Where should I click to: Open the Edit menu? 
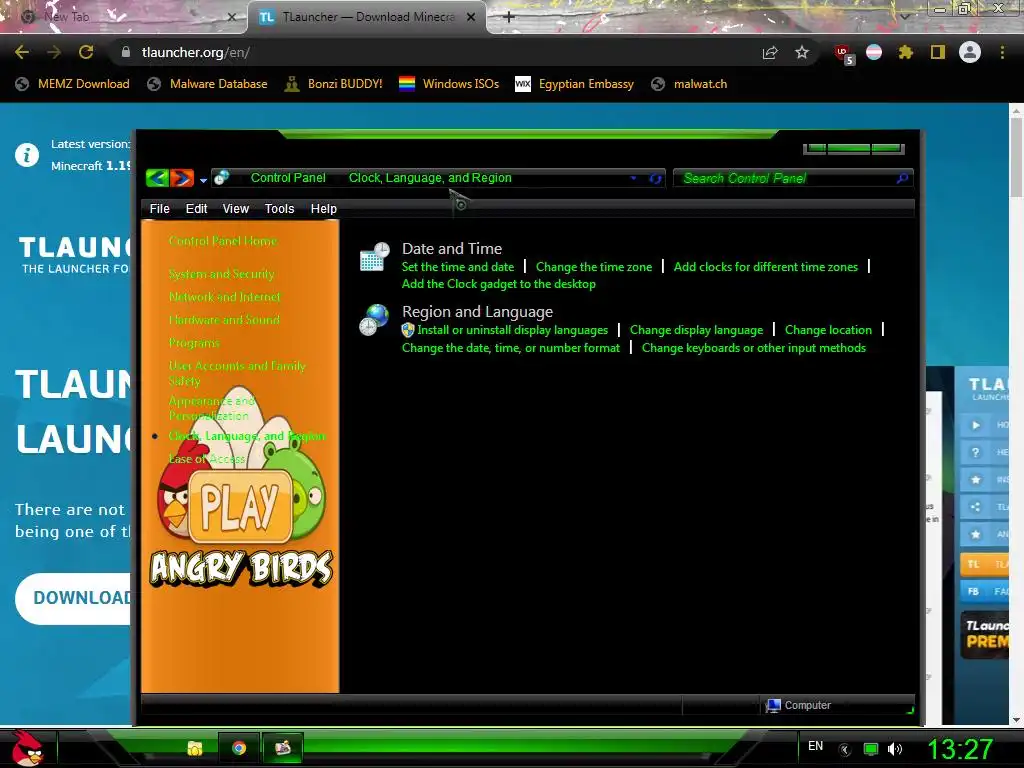(196, 208)
